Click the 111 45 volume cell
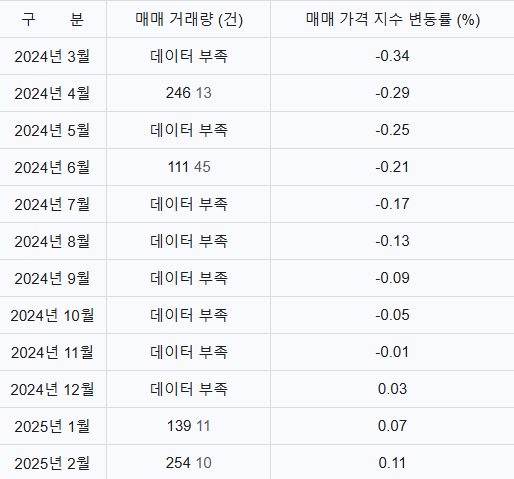This screenshot has height=479, width=514. tap(189, 167)
